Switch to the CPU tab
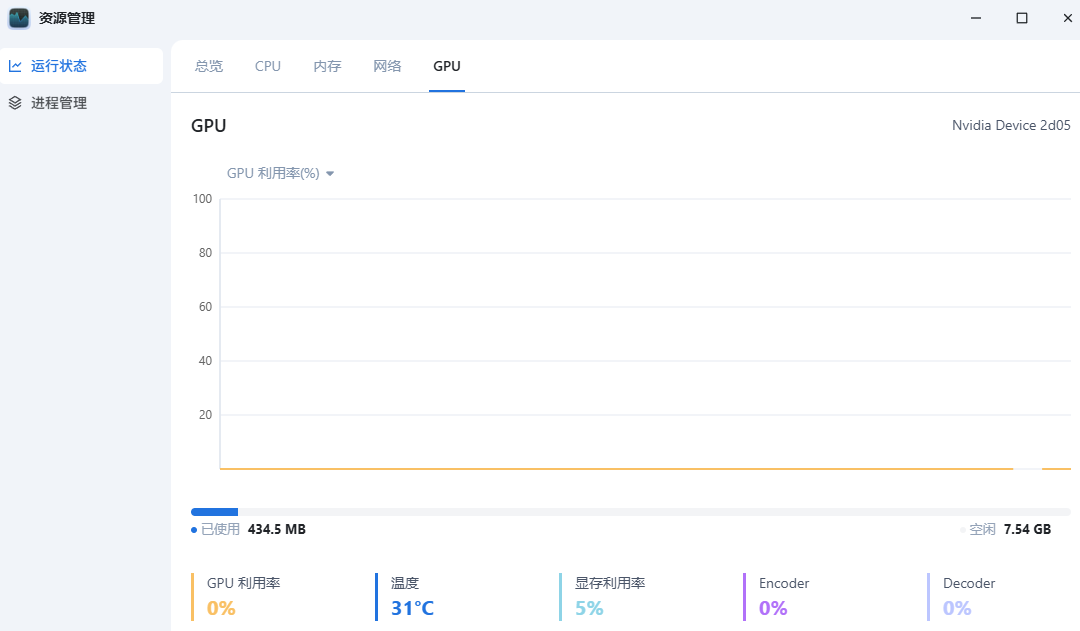The image size is (1080, 631). [x=268, y=66]
